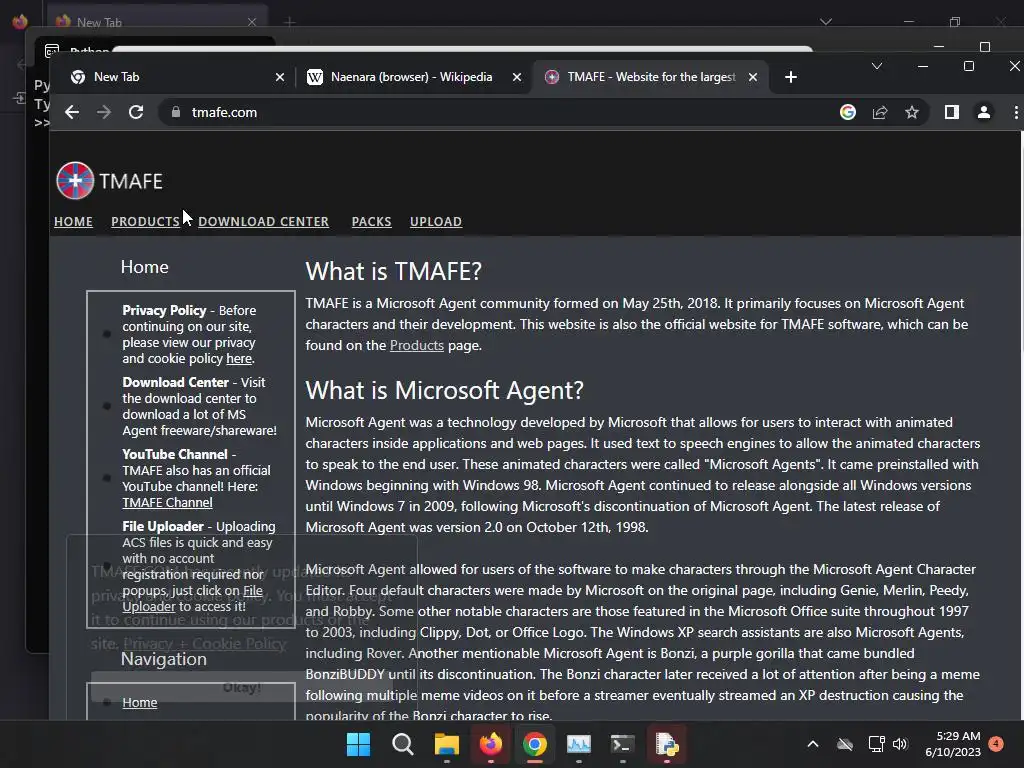Go back to the previous page in Chrome

pyautogui.click(x=72, y=112)
